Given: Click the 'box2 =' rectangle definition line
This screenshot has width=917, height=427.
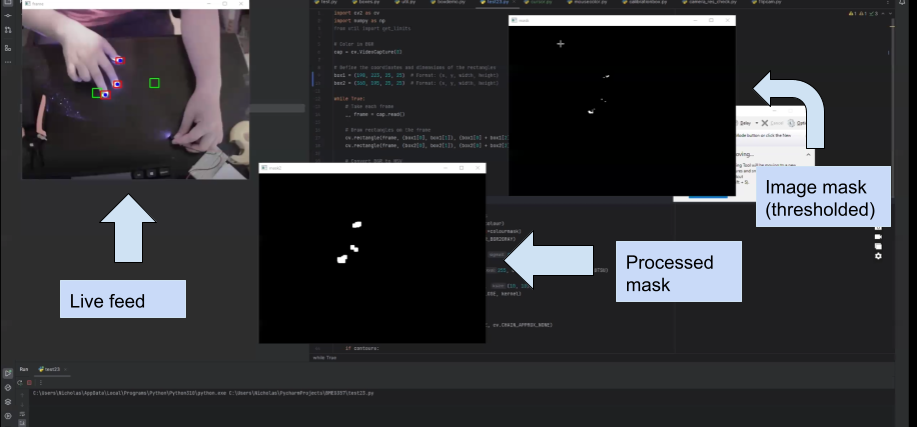Looking at the screenshot, I should (416, 83).
